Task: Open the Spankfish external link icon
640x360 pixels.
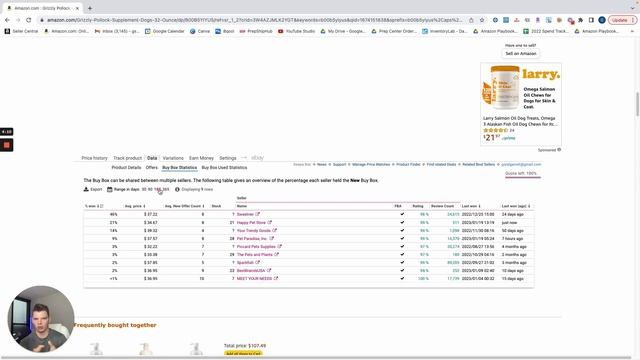Action: point(258,262)
